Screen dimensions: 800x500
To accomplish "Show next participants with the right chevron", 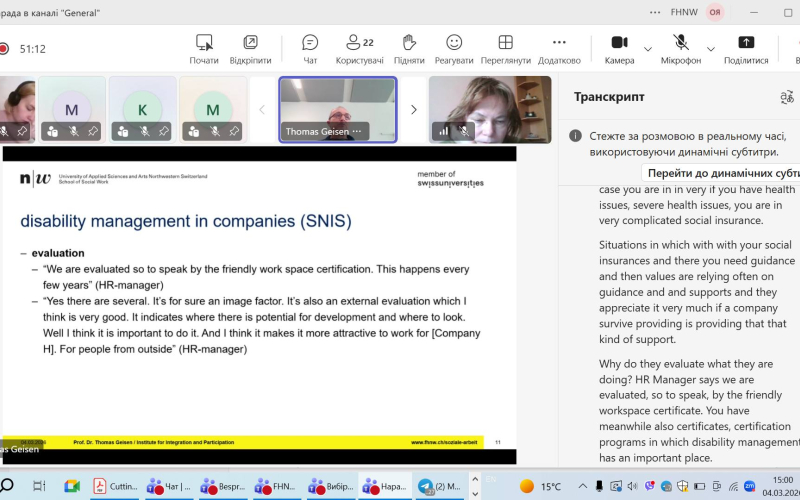I will [414, 110].
